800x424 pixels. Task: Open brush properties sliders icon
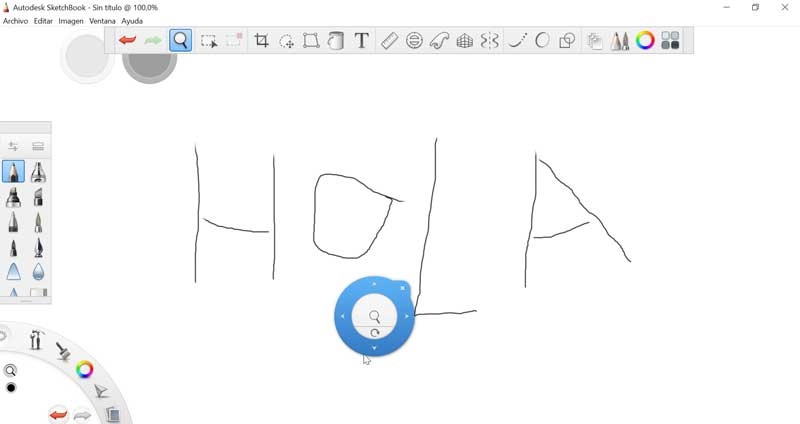tap(13, 146)
